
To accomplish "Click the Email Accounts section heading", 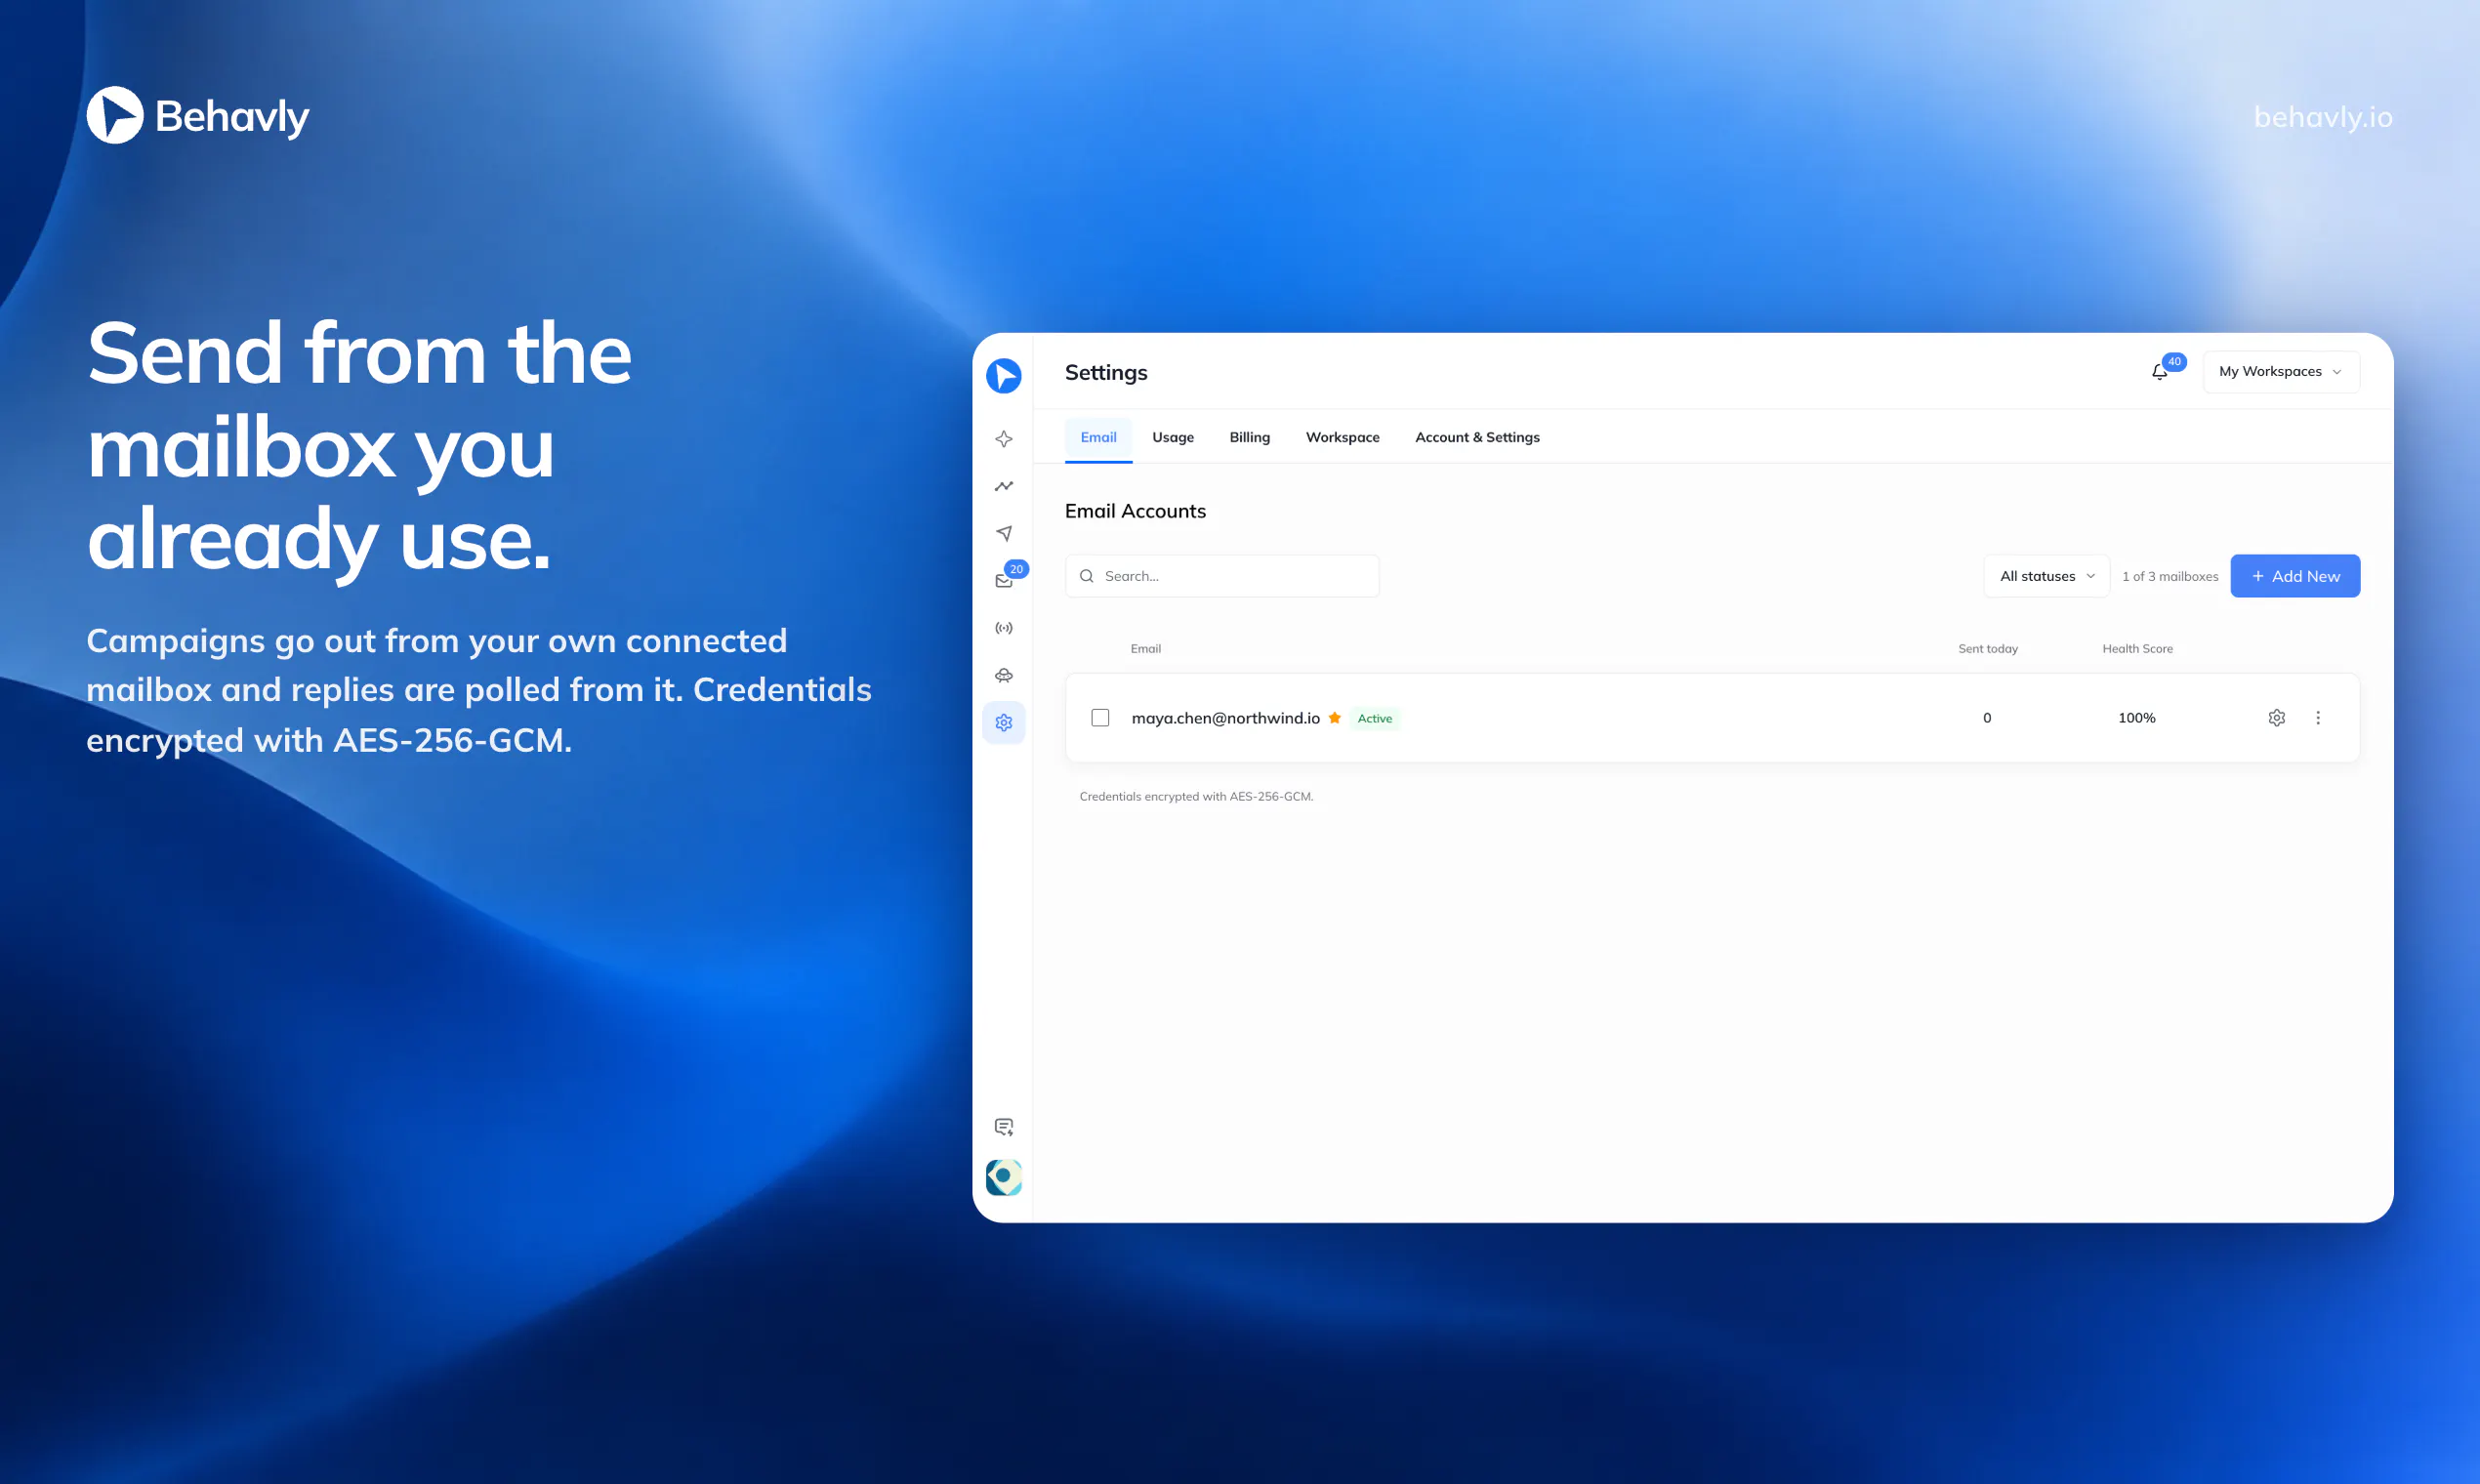I will click(x=1135, y=511).
